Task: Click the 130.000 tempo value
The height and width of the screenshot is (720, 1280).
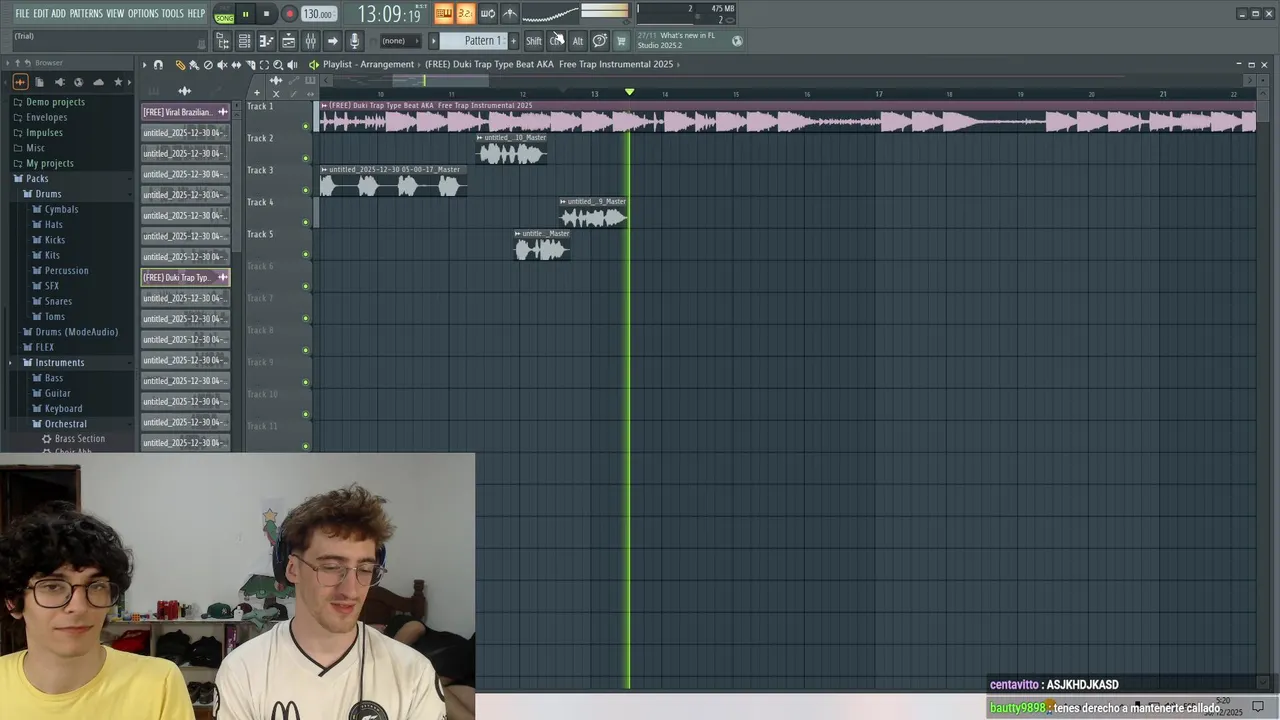Action: [318, 14]
